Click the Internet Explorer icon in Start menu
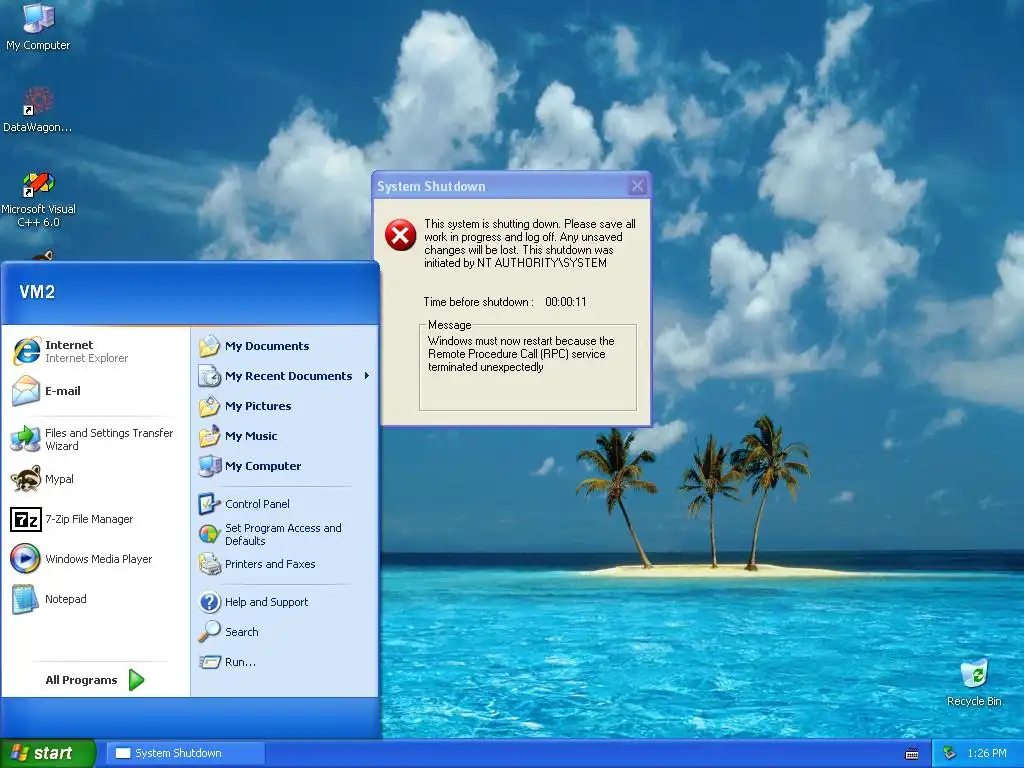The width and height of the screenshot is (1024, 768). (26, 351)
